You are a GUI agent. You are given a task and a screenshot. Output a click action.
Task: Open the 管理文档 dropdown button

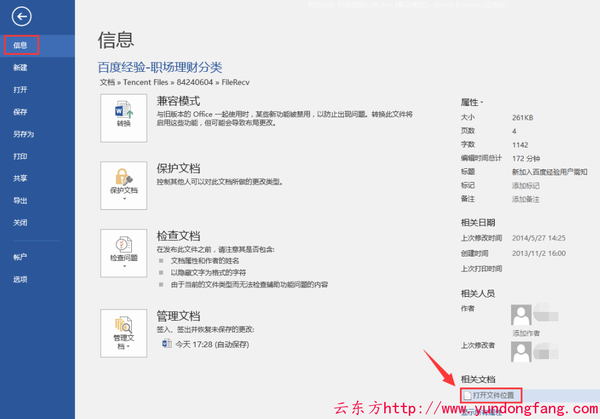(124, 333)
